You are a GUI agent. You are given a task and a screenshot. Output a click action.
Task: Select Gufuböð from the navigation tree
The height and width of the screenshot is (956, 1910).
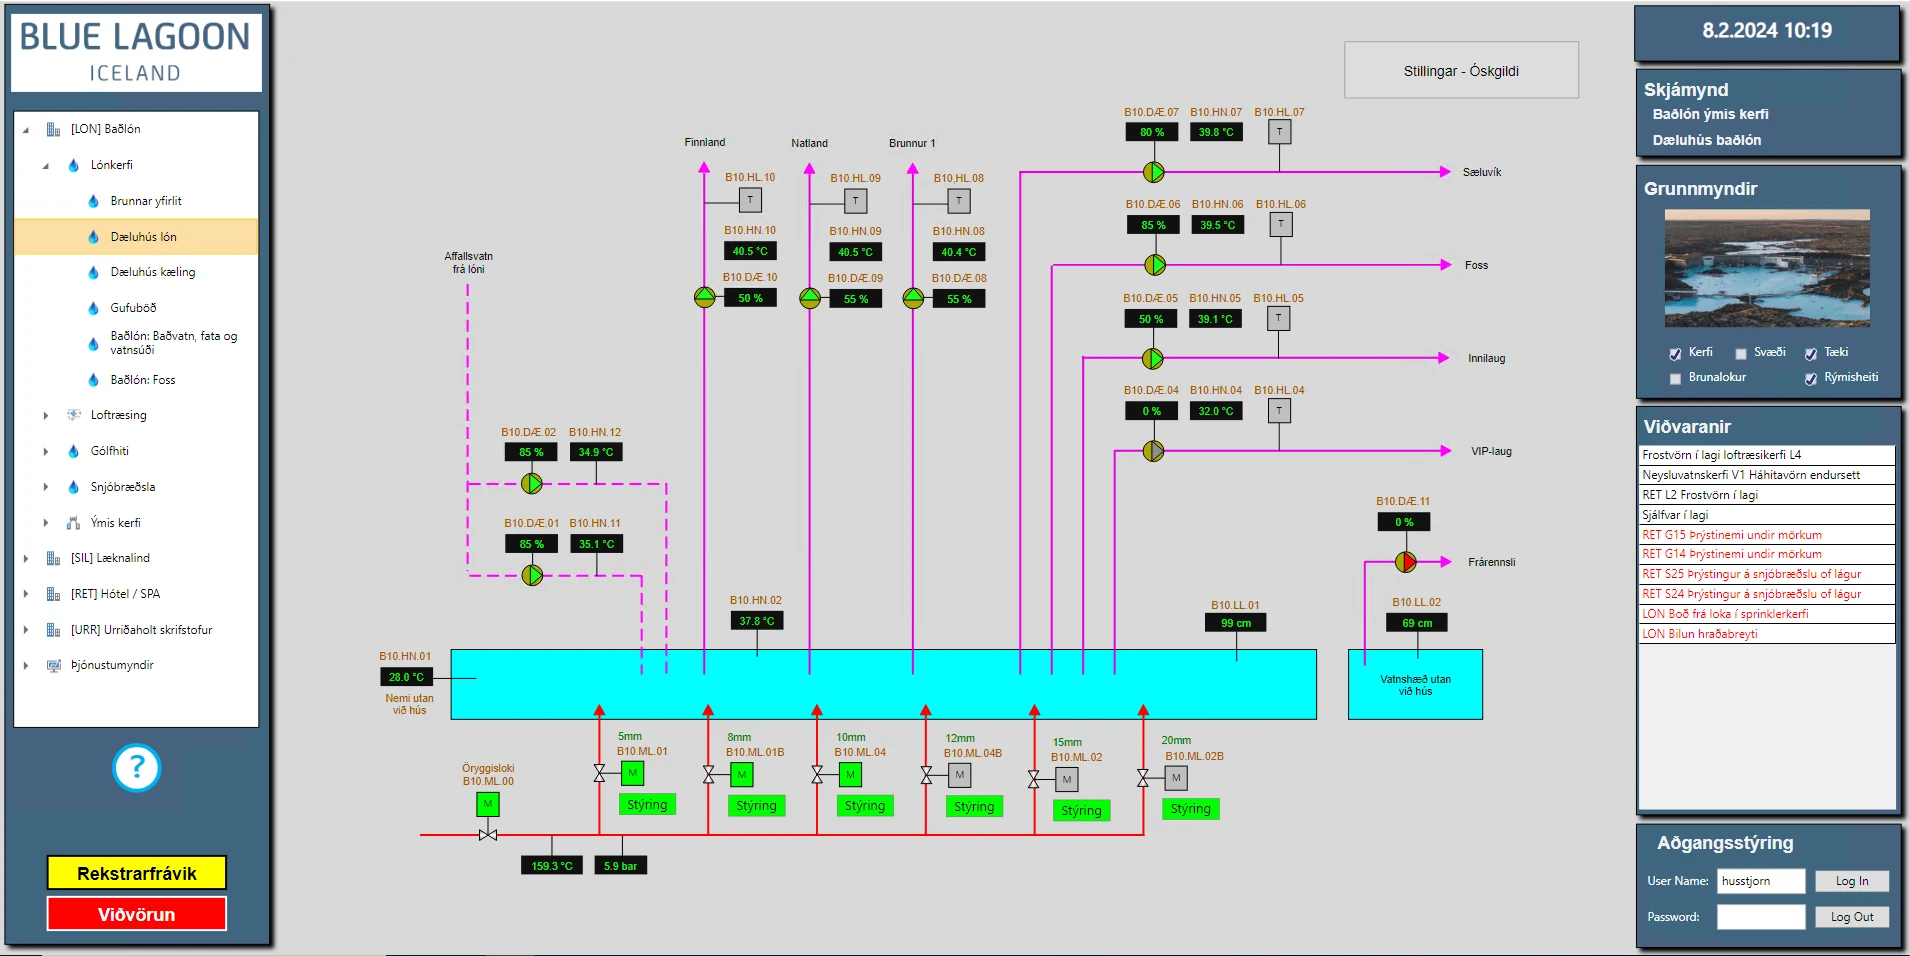tap(133, 308)
